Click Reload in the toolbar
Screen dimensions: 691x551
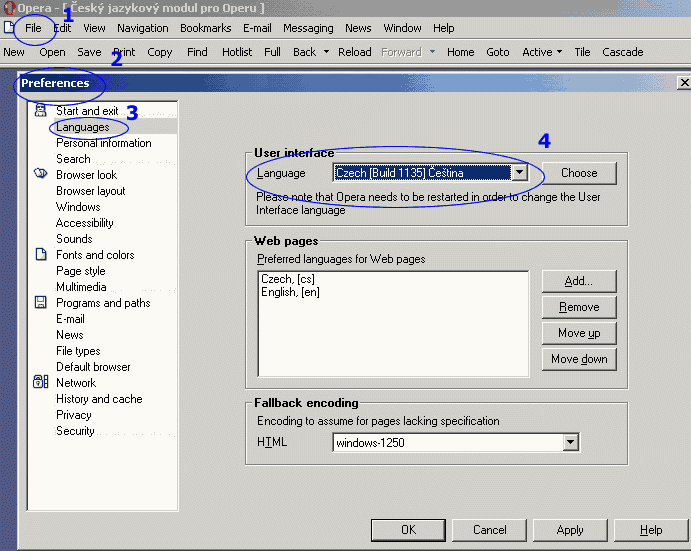(x=354, y=52)
